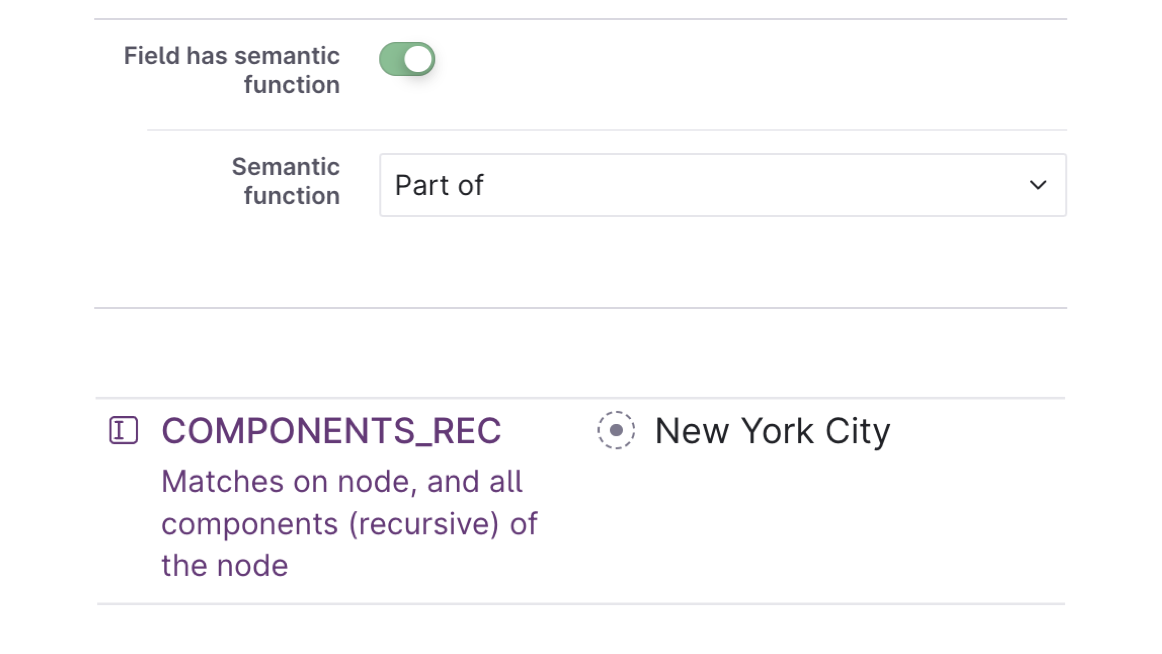The image size is (1162, 654).
Task: Click the white knob of the green toggle
Action: pyautogui.click(x=418, y=59)
